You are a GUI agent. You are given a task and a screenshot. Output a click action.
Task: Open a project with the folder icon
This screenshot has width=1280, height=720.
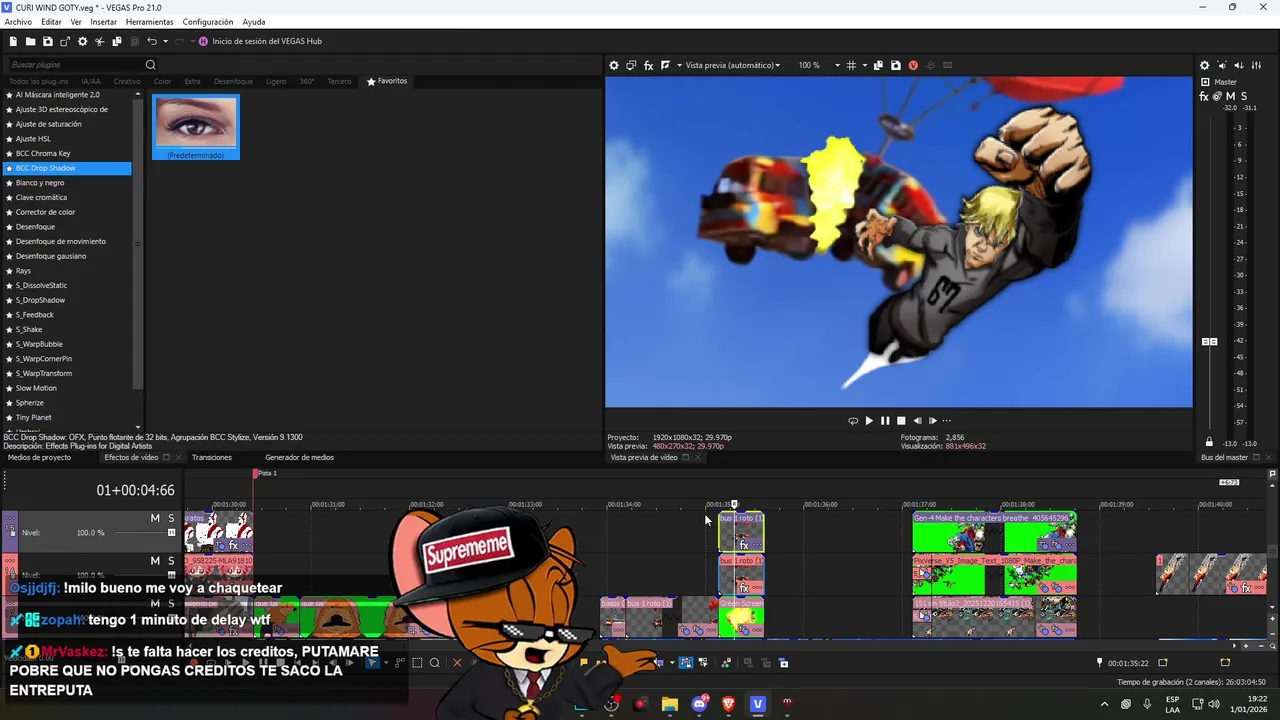pyautogui.click(x=30, y=41)
